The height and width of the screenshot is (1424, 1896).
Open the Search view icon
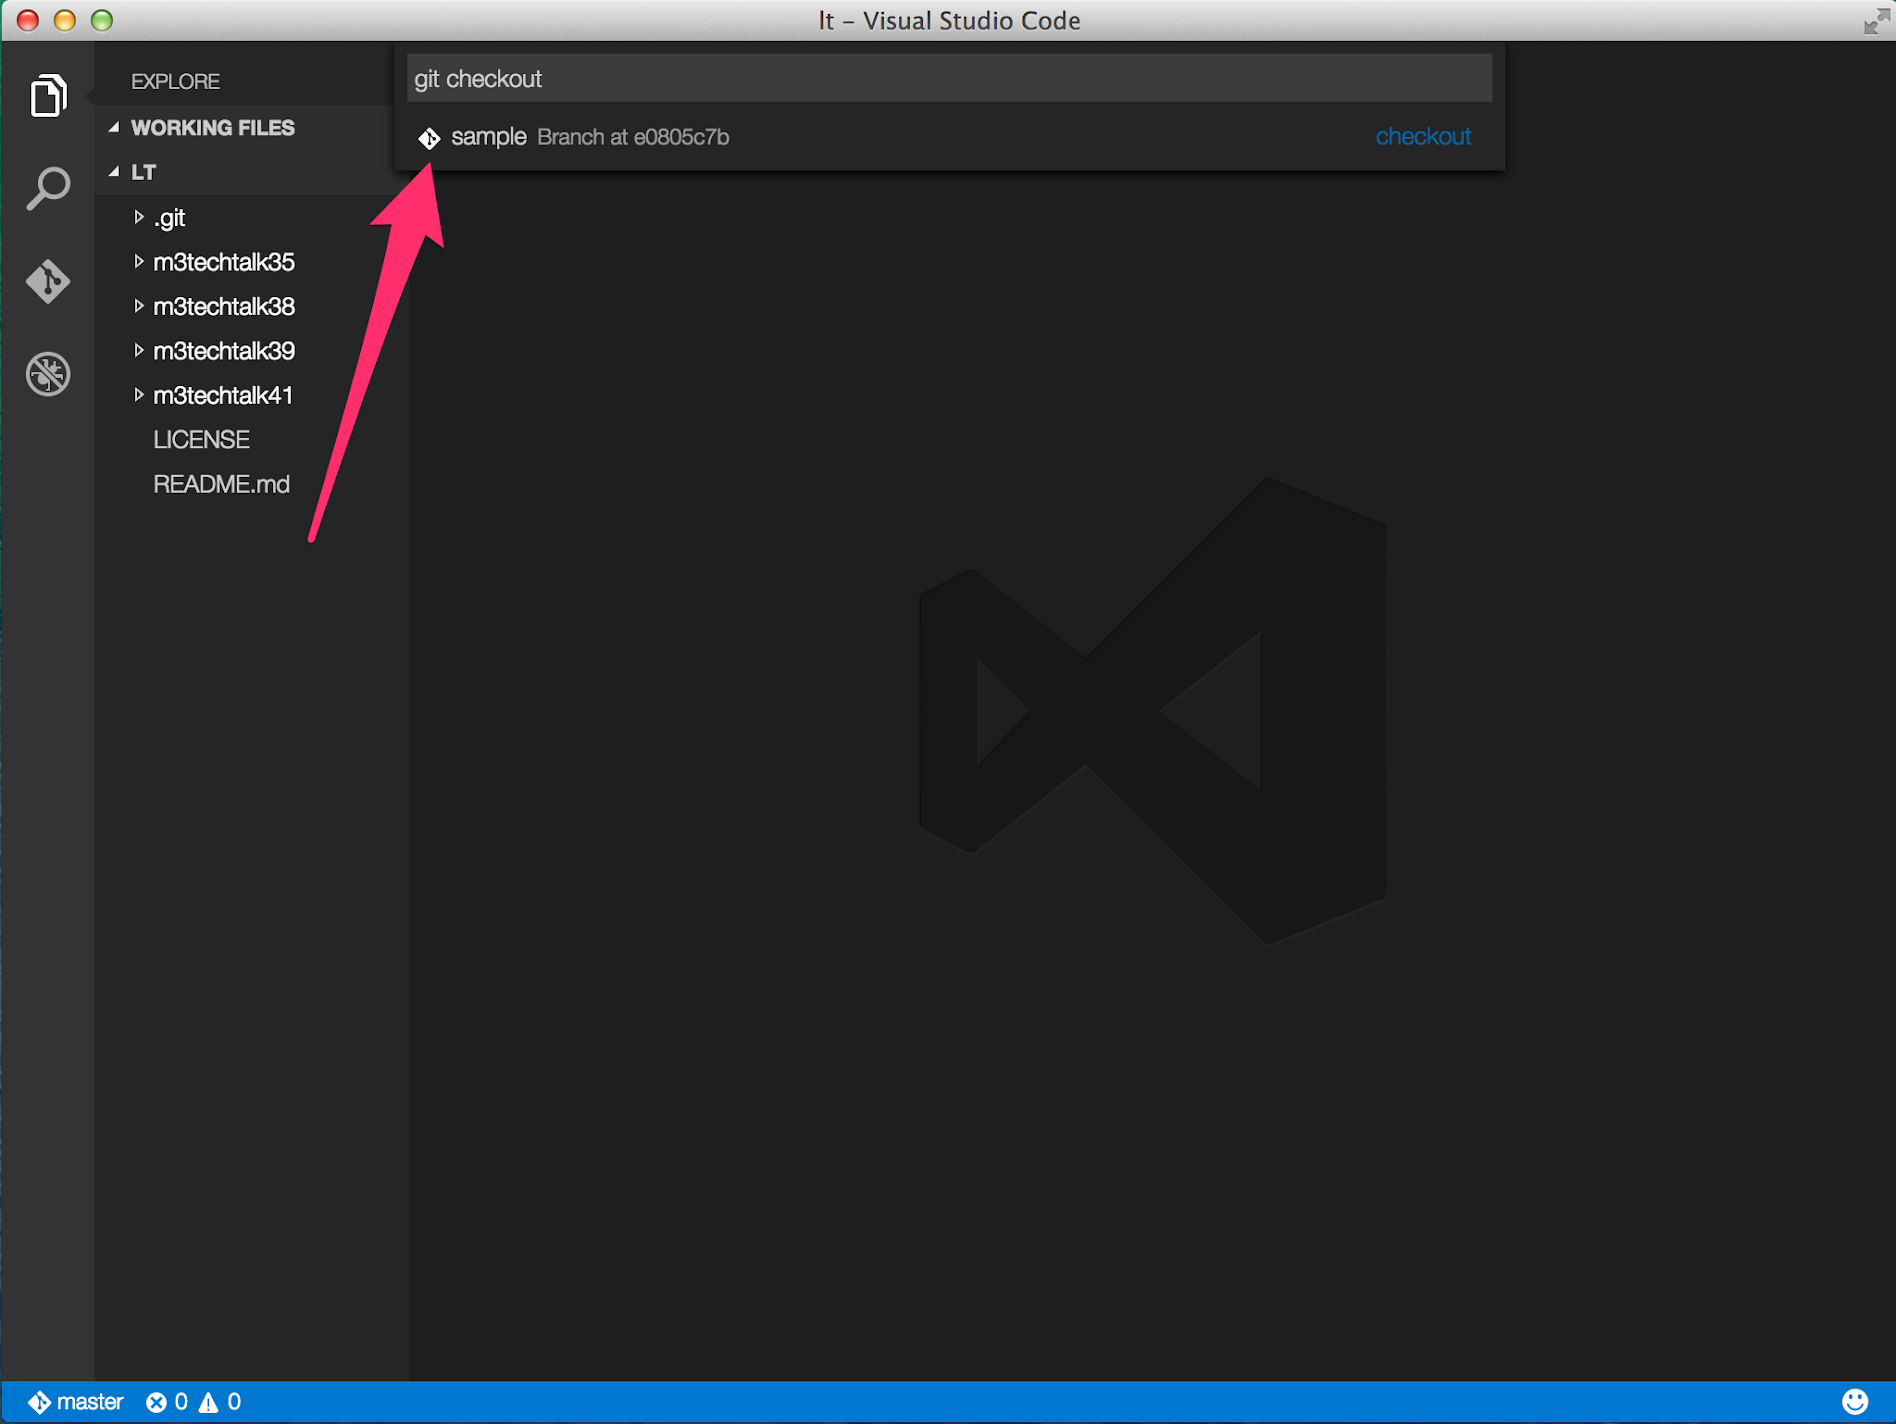tap(48, 188)
